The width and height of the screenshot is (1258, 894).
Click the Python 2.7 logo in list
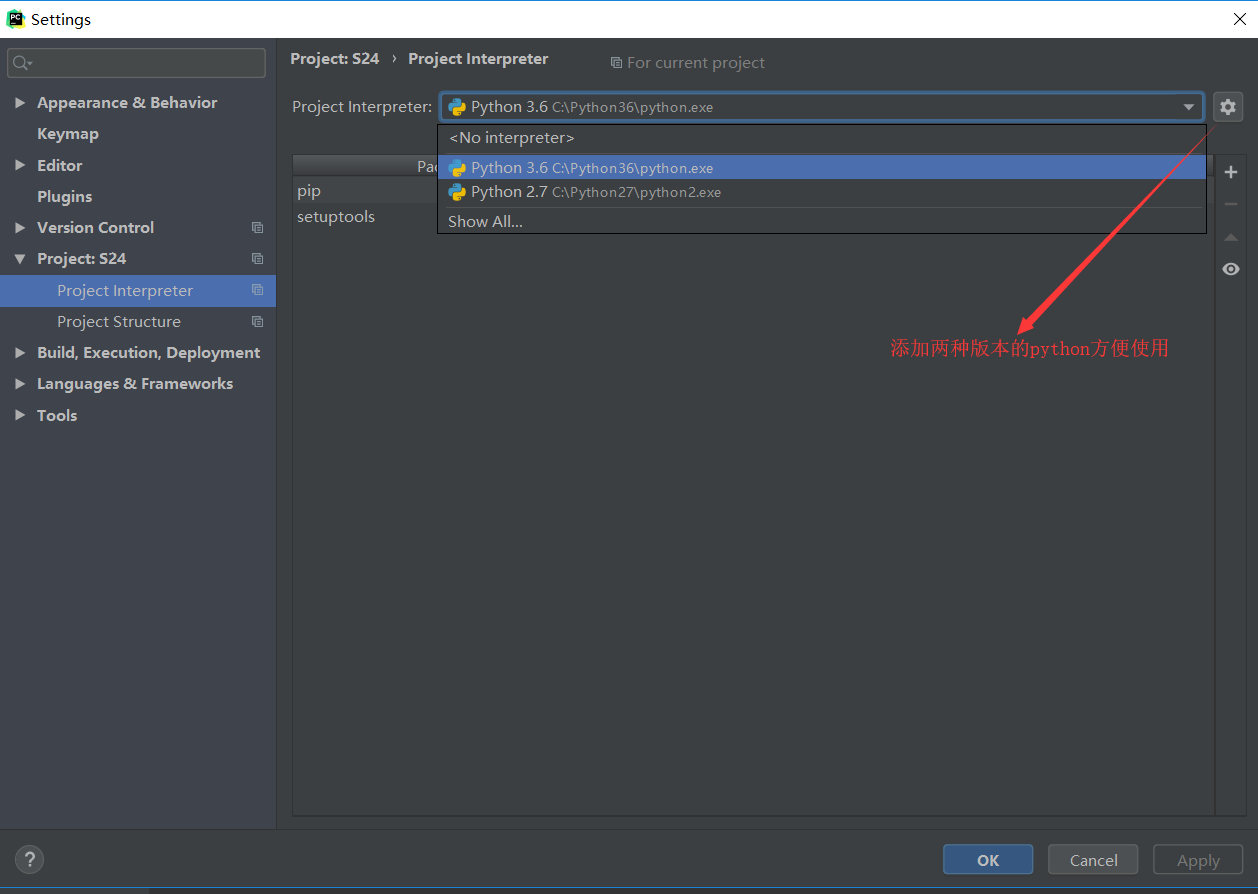tap(457, 192)
